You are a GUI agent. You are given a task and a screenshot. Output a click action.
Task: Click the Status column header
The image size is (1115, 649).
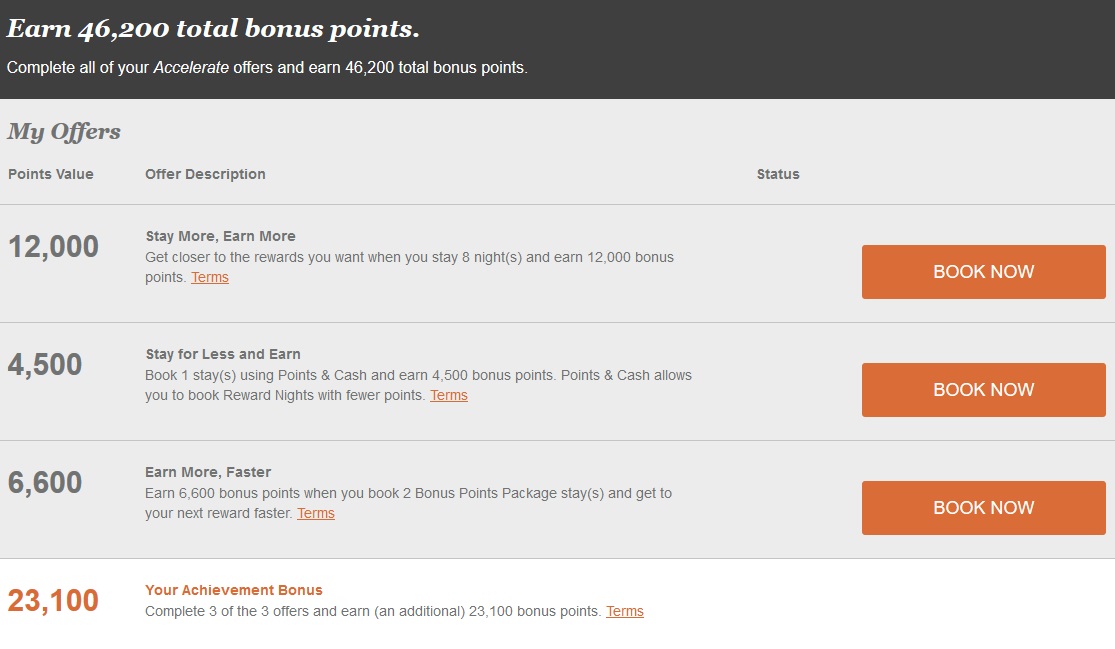[x=778, y=174]
